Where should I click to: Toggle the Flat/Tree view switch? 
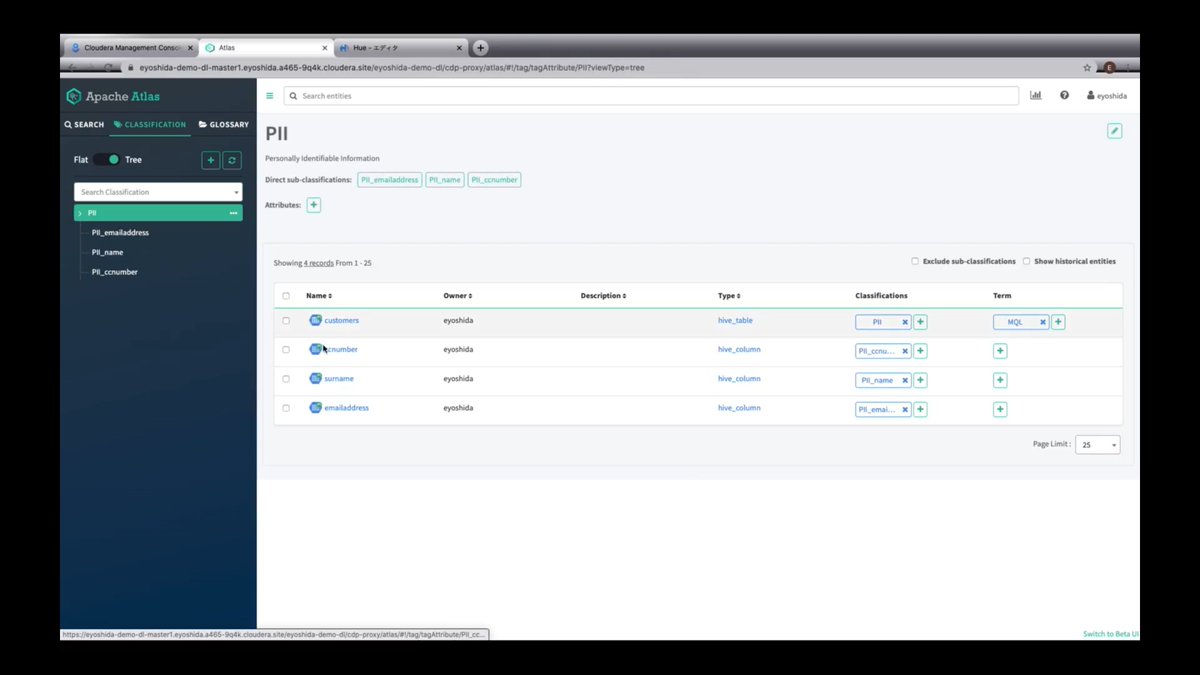[x=107, y=160]
